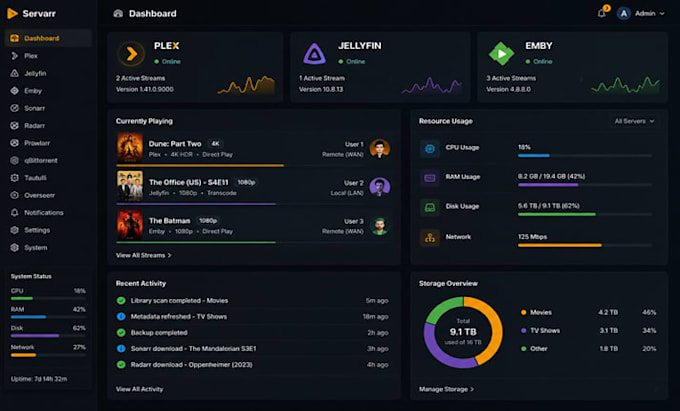Click Dune: Part Two playback progress bar
The height and width of the screenshot is (411, 680).
(254, 165)
